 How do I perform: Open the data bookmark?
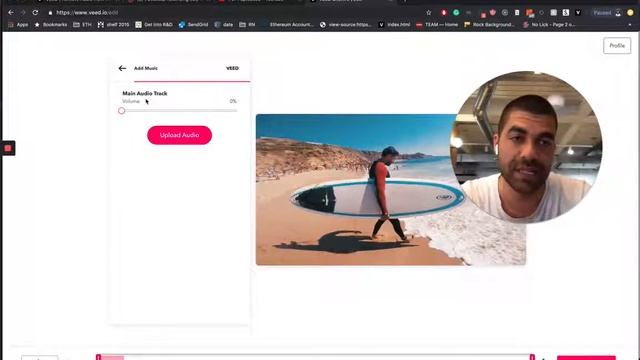pos(224,24)
